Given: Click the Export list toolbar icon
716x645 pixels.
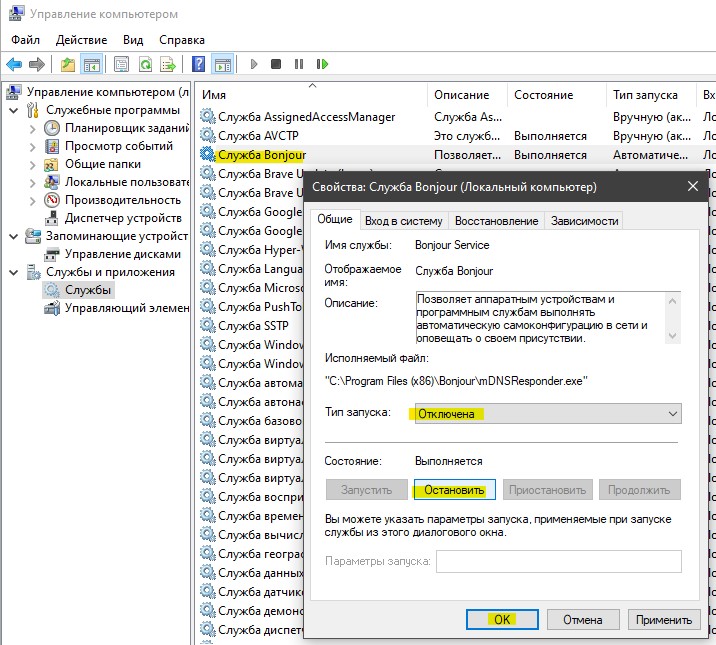Looking at the screenshot, I should 168,64.
